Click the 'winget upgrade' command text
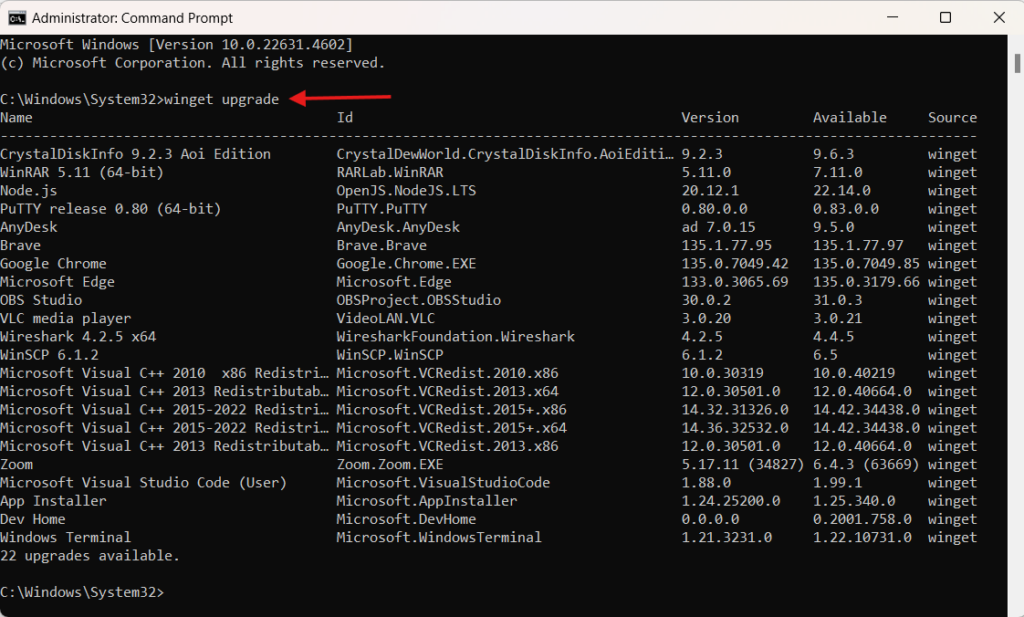This screenshot has height=617, width=1024. coord(221,99)
